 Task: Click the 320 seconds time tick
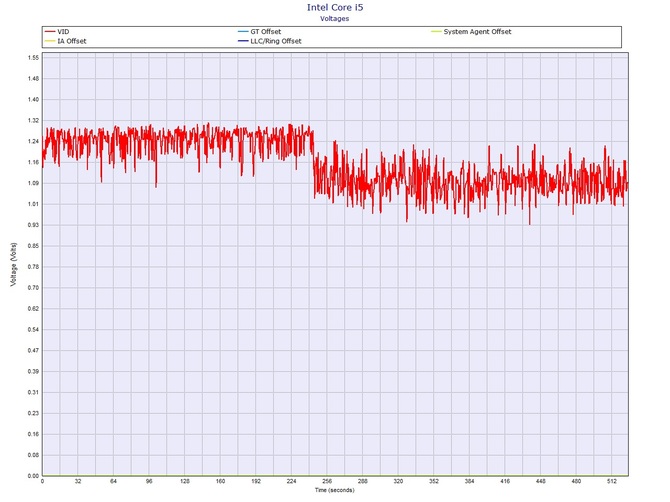(398, 481)
